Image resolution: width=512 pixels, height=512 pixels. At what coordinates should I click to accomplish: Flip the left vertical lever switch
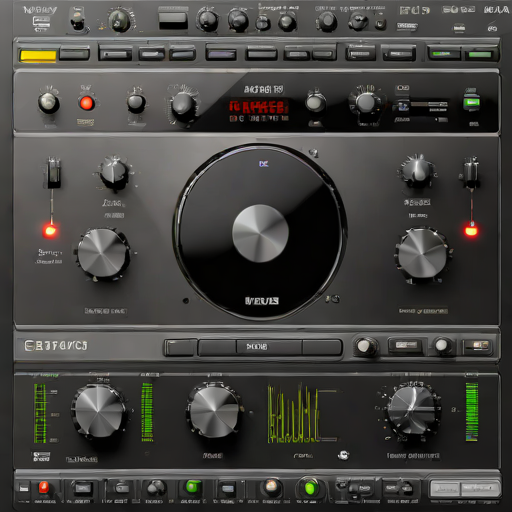pos(53,173)
